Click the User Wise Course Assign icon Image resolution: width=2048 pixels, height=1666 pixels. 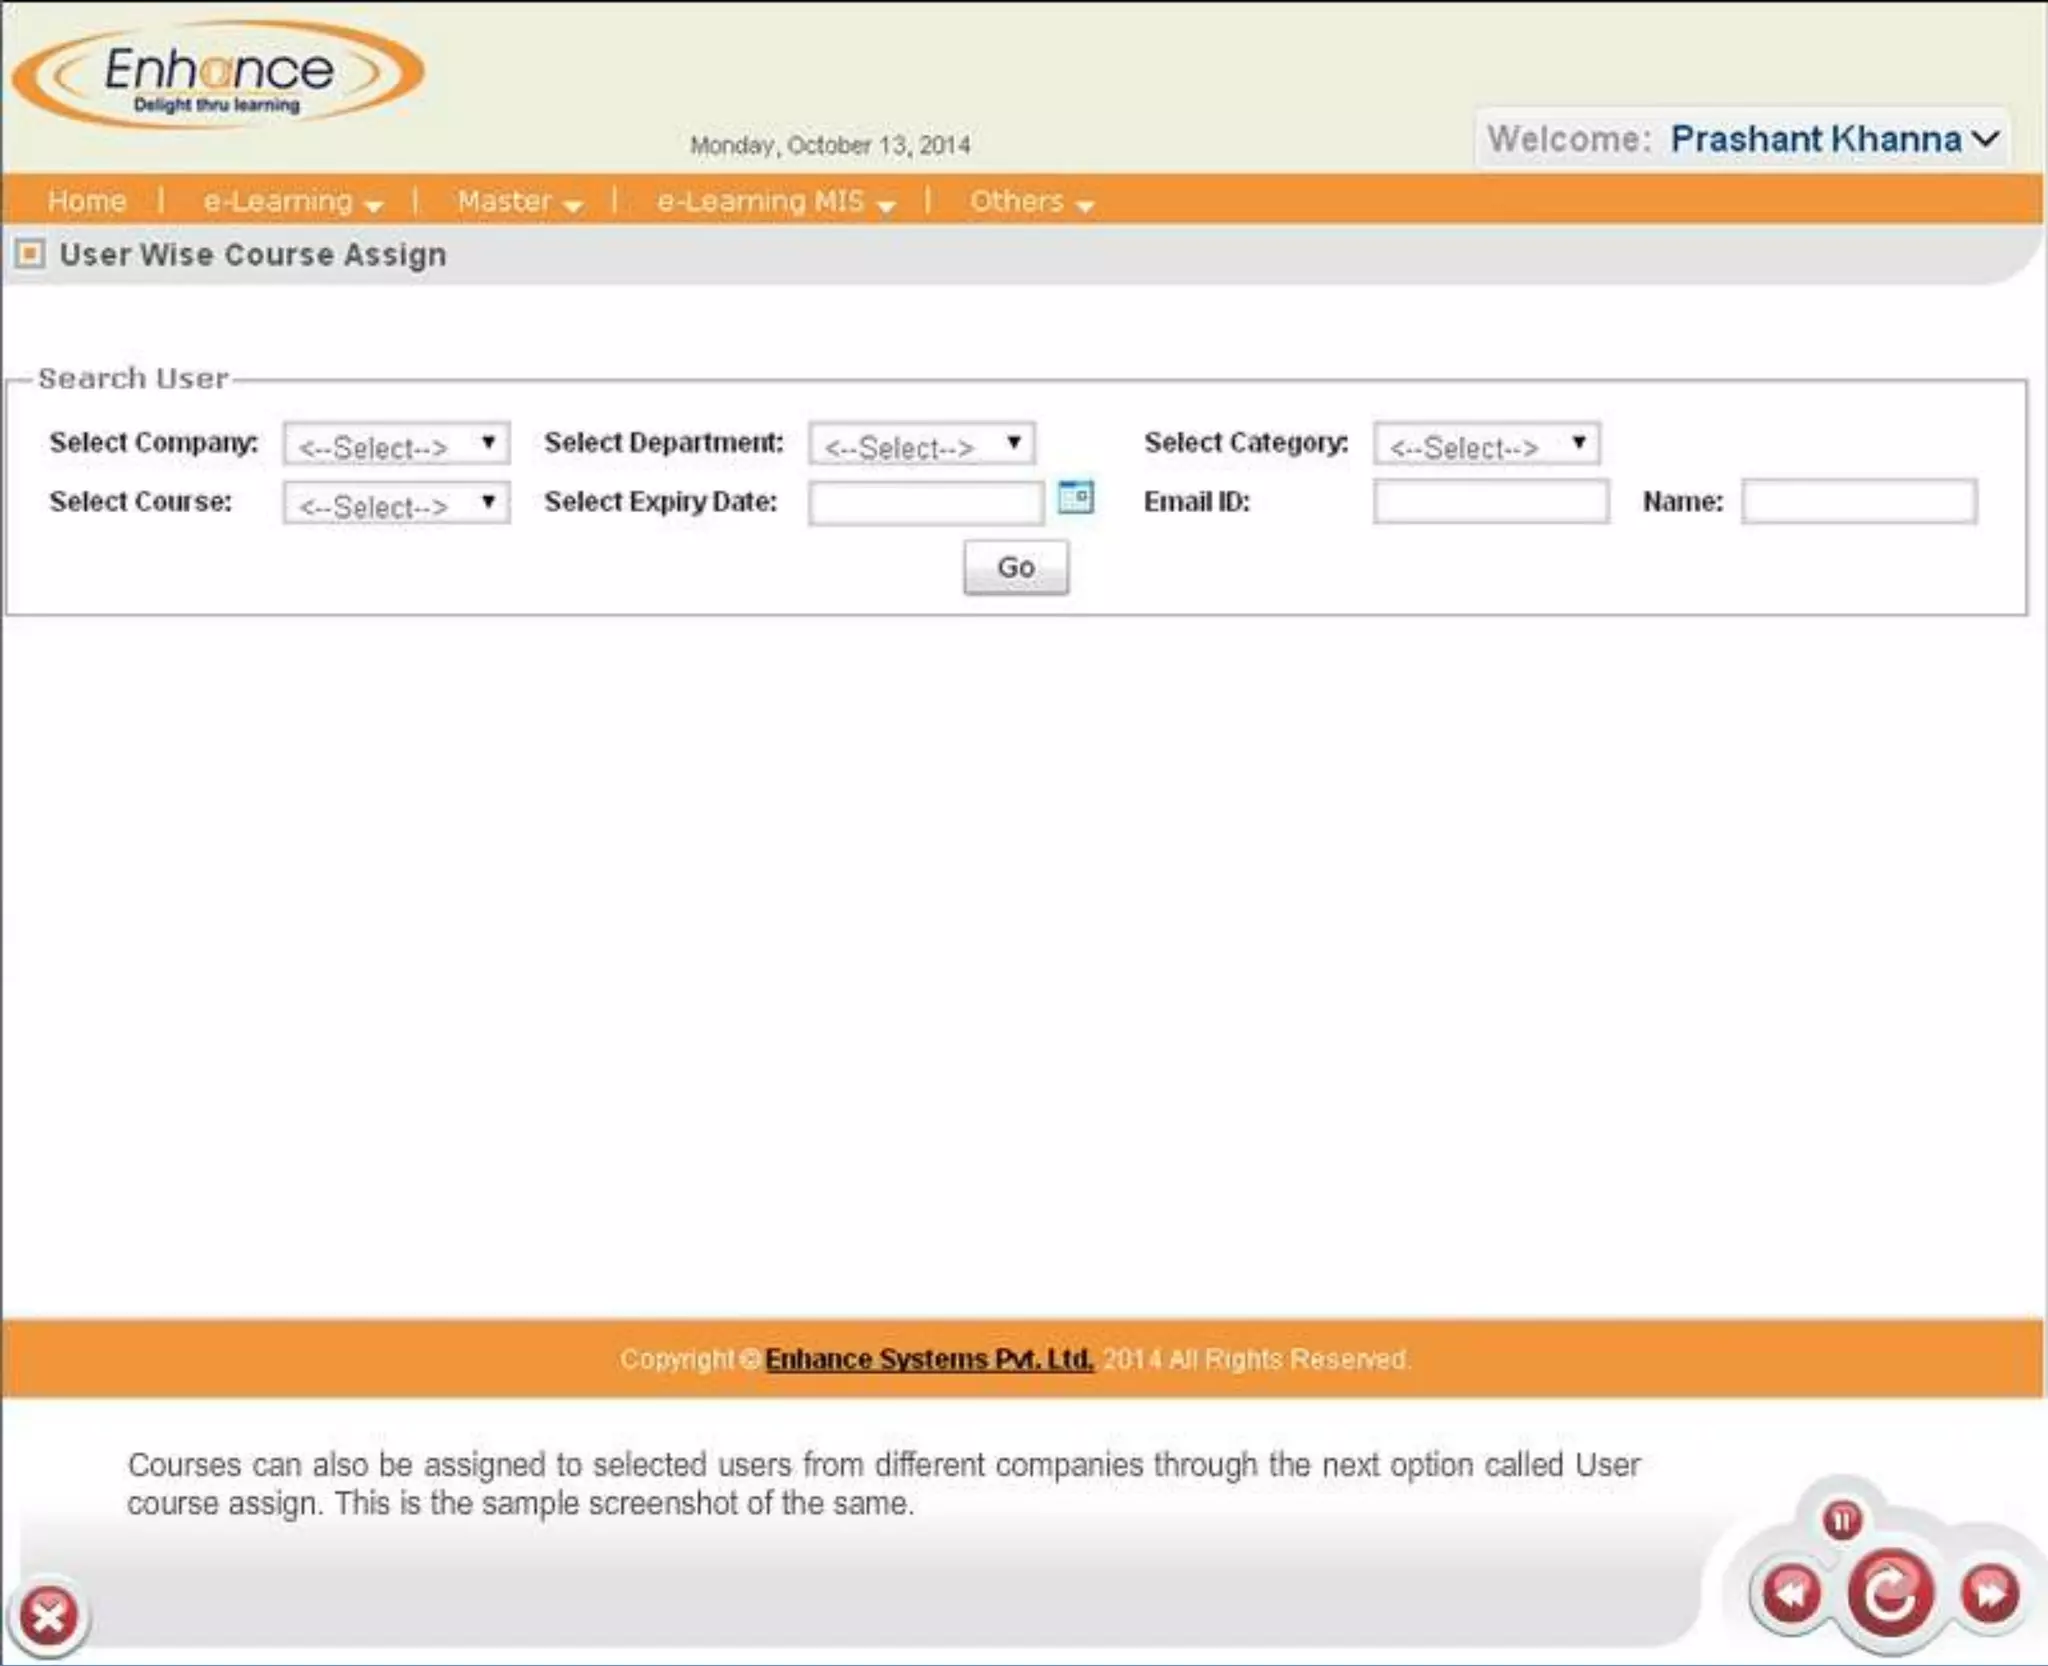(30, 254)
